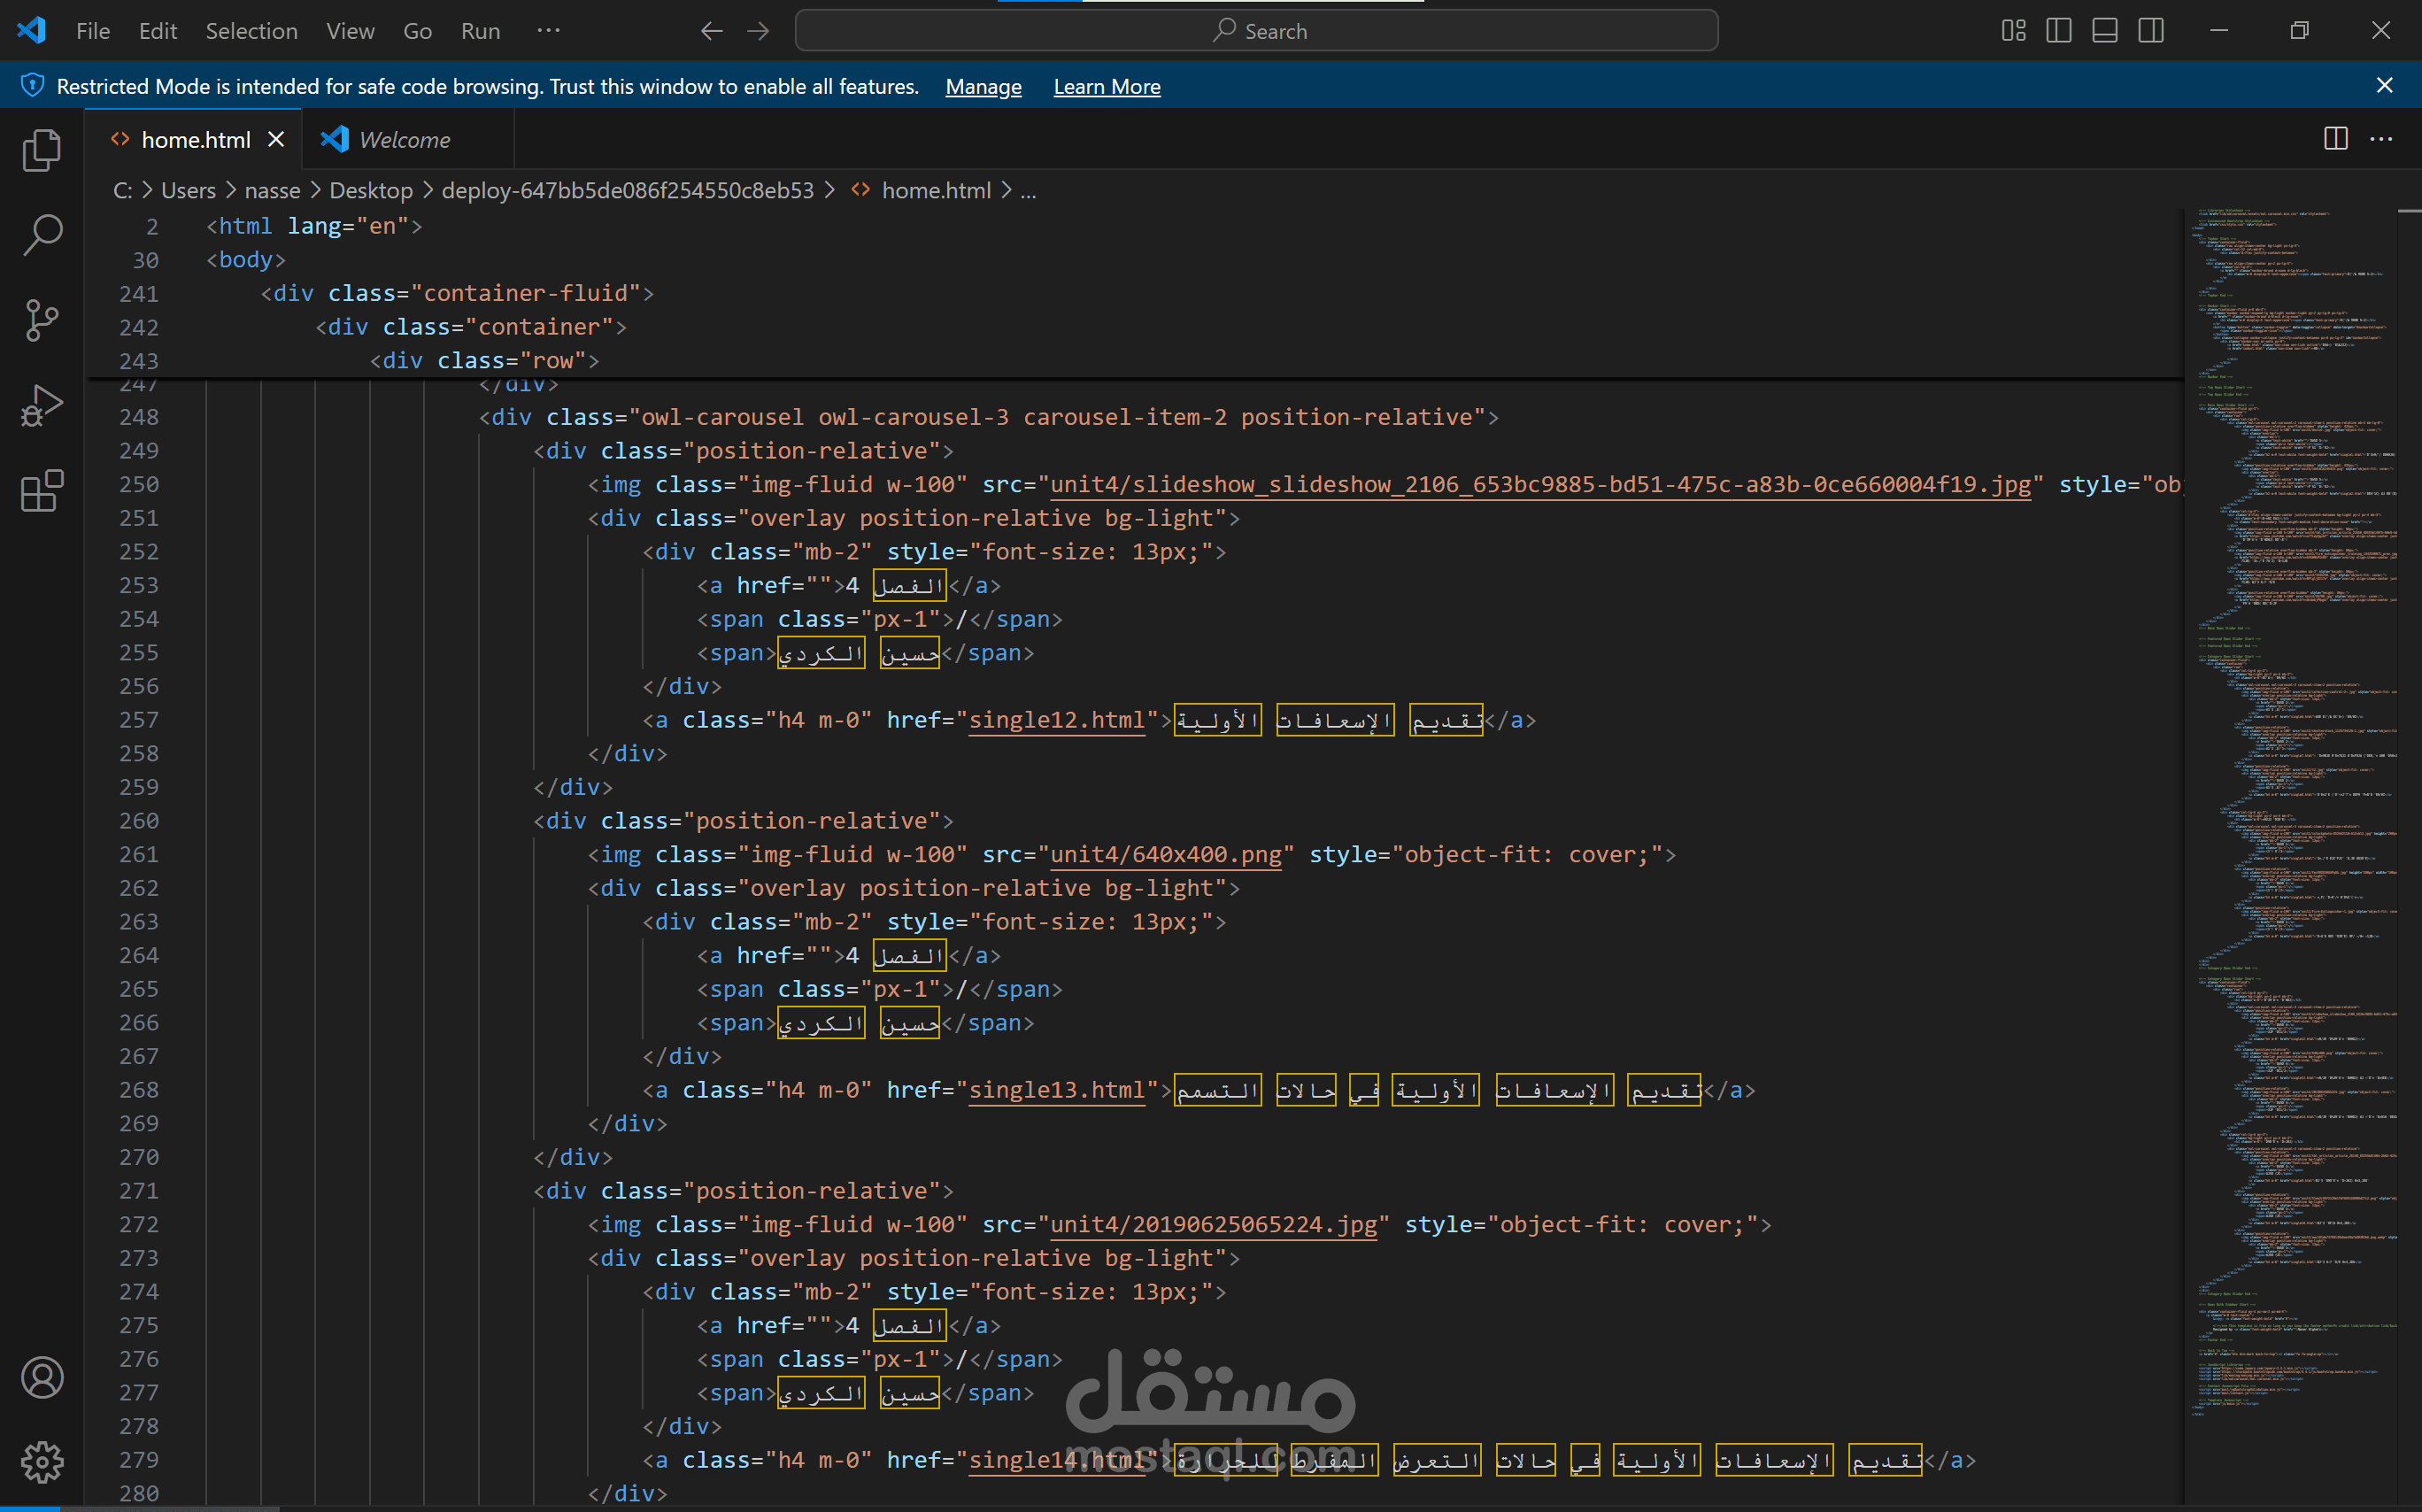
Task: Click the Search command center field
Action: coord(1256,31)
